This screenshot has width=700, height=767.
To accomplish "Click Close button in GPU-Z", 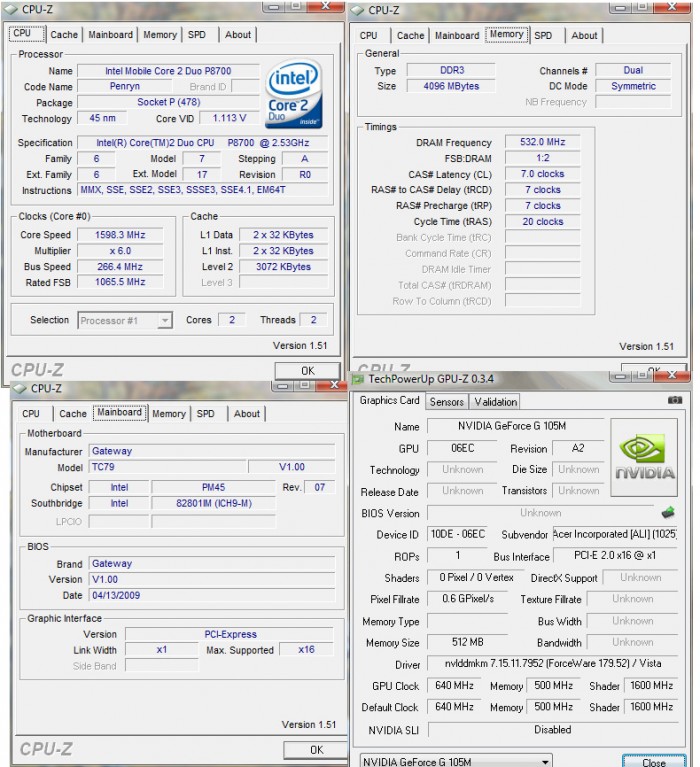I will point(654,762).
